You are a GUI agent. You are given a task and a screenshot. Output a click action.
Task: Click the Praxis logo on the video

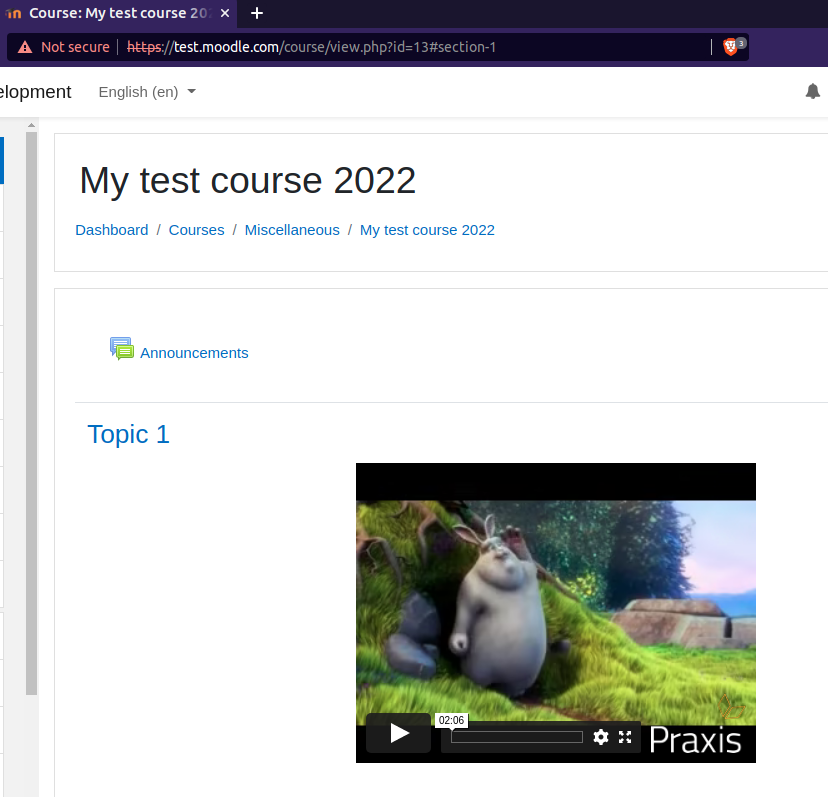click(695, 740)
